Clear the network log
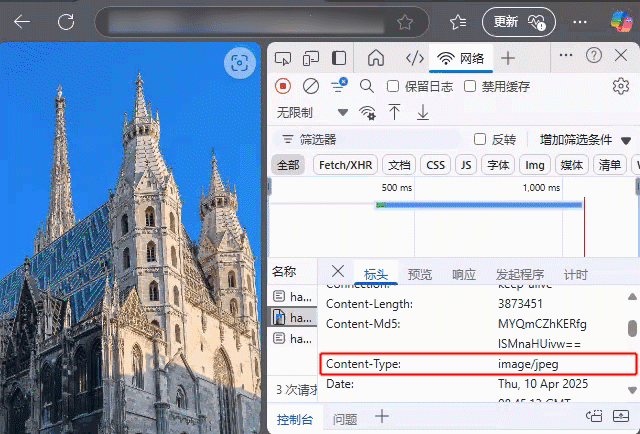Viewport: 640px width, 434px height. 311,86
